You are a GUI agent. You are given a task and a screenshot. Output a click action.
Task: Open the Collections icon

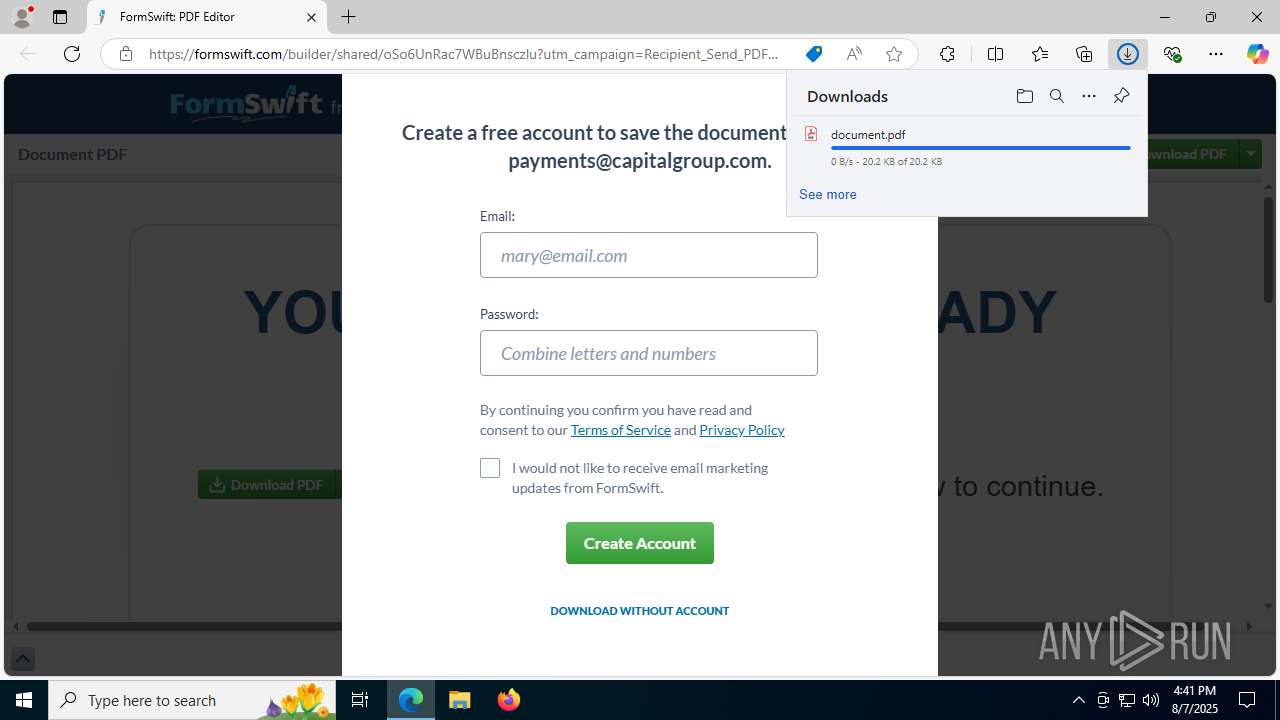point(1084,54)
